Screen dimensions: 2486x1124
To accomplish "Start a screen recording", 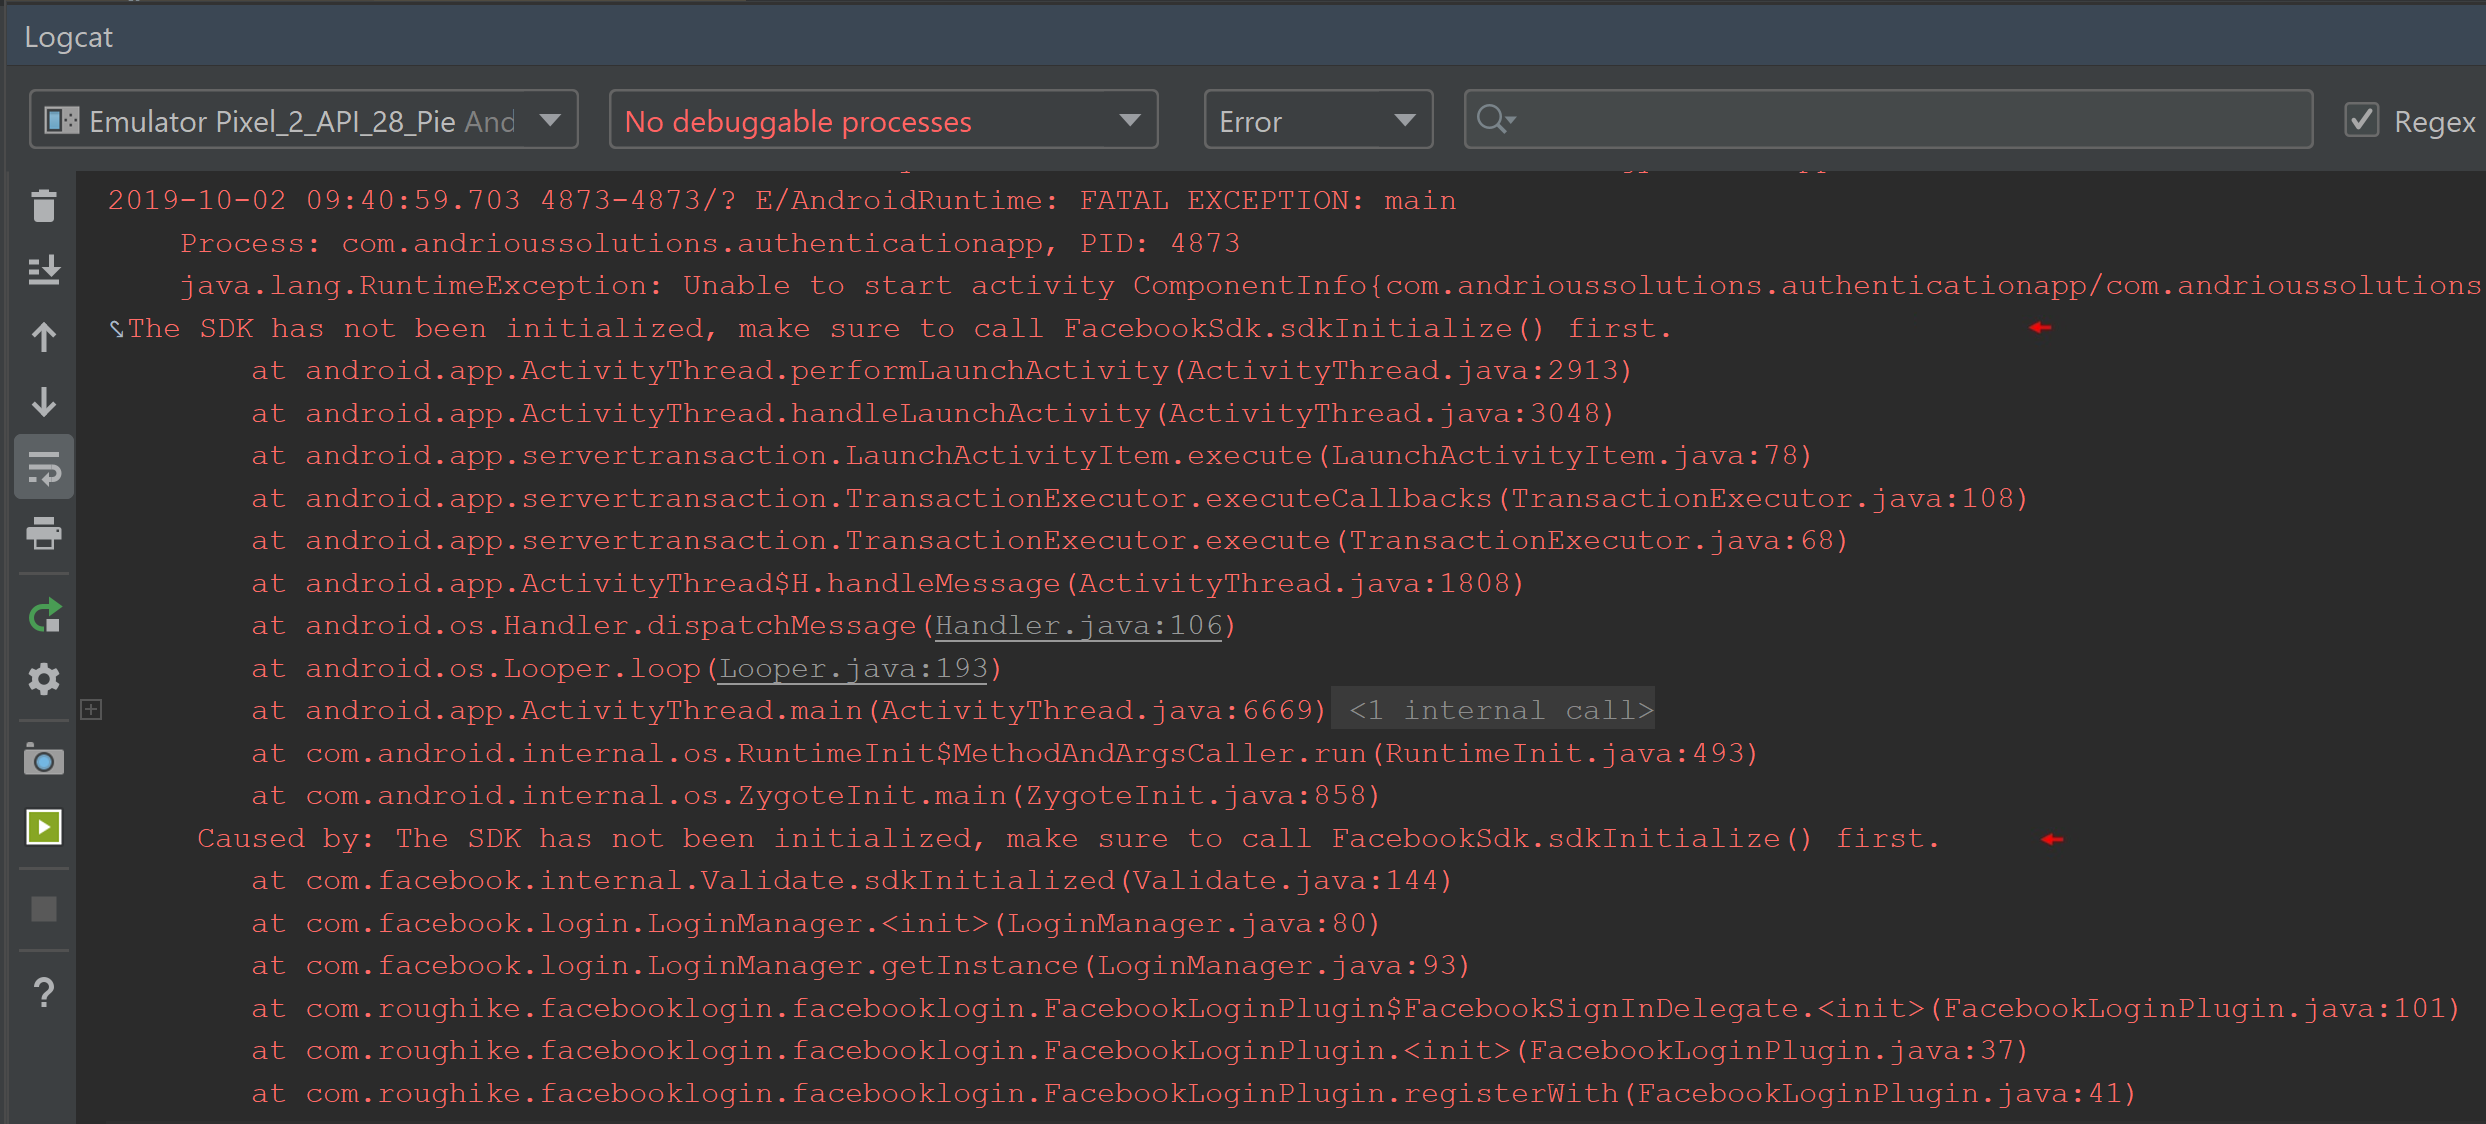I will (43, 827).
